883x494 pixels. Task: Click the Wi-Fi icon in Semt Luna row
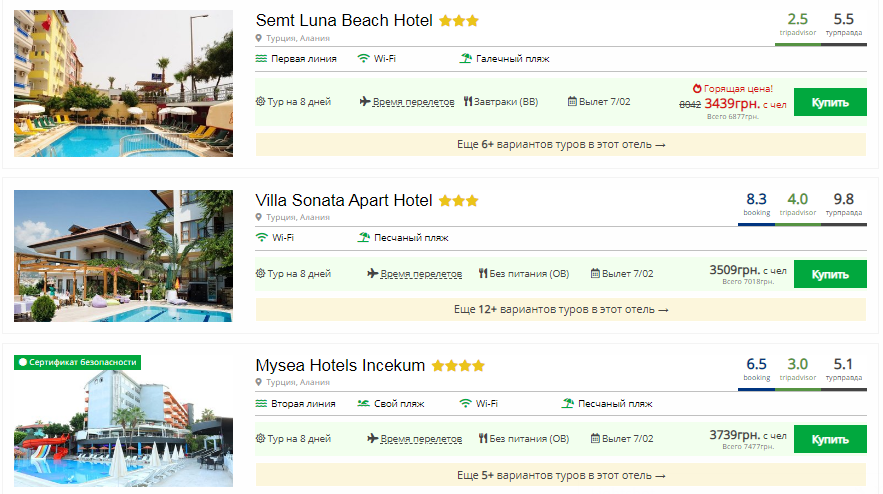point(363,59)
